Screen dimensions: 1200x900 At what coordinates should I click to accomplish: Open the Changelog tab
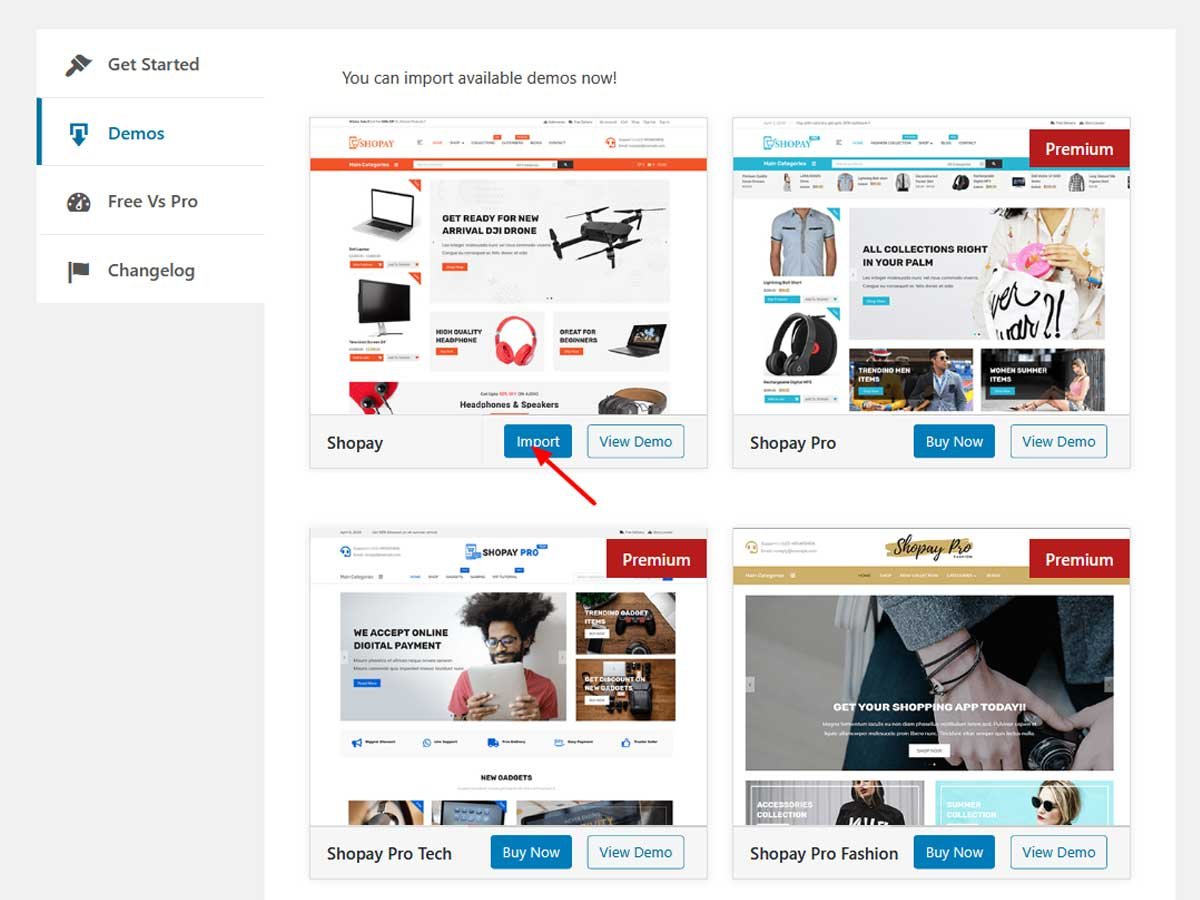(151, 270)
